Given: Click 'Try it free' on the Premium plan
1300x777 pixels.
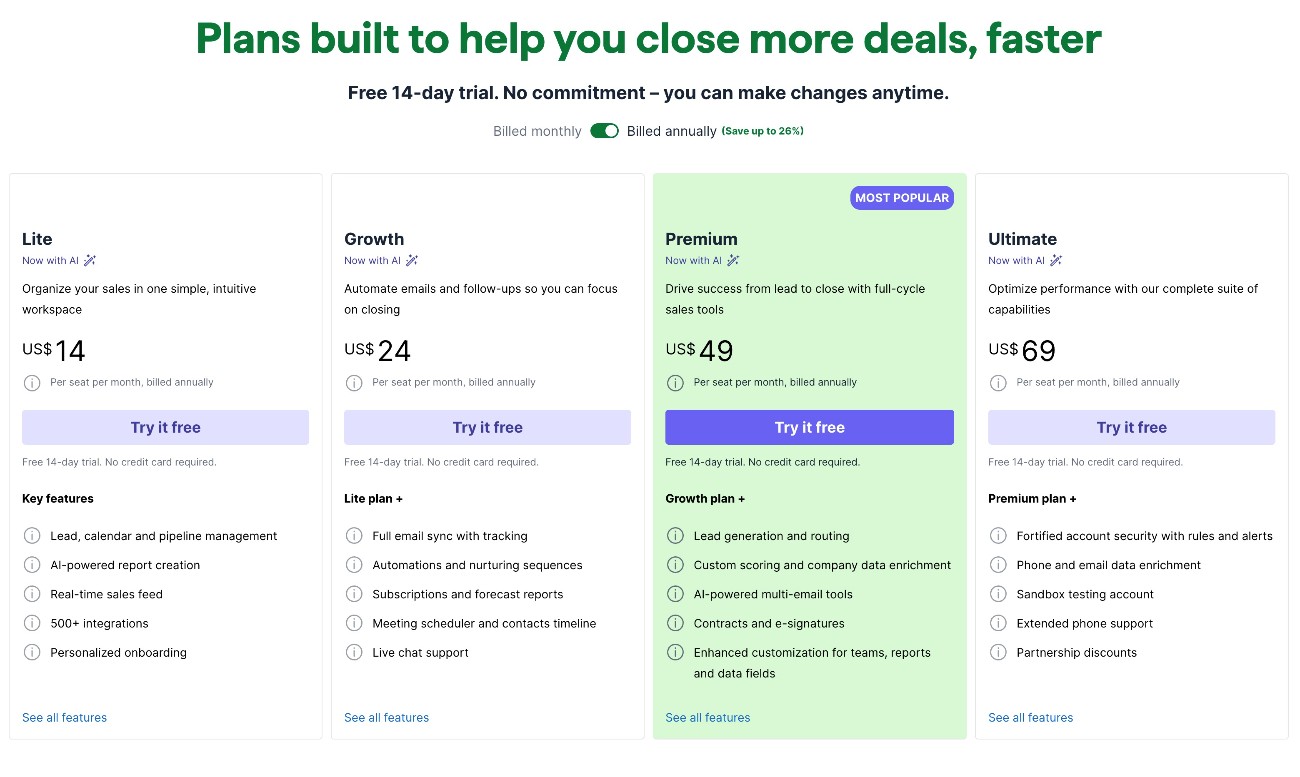Looking at the screenshot, I should pos(809,427).
